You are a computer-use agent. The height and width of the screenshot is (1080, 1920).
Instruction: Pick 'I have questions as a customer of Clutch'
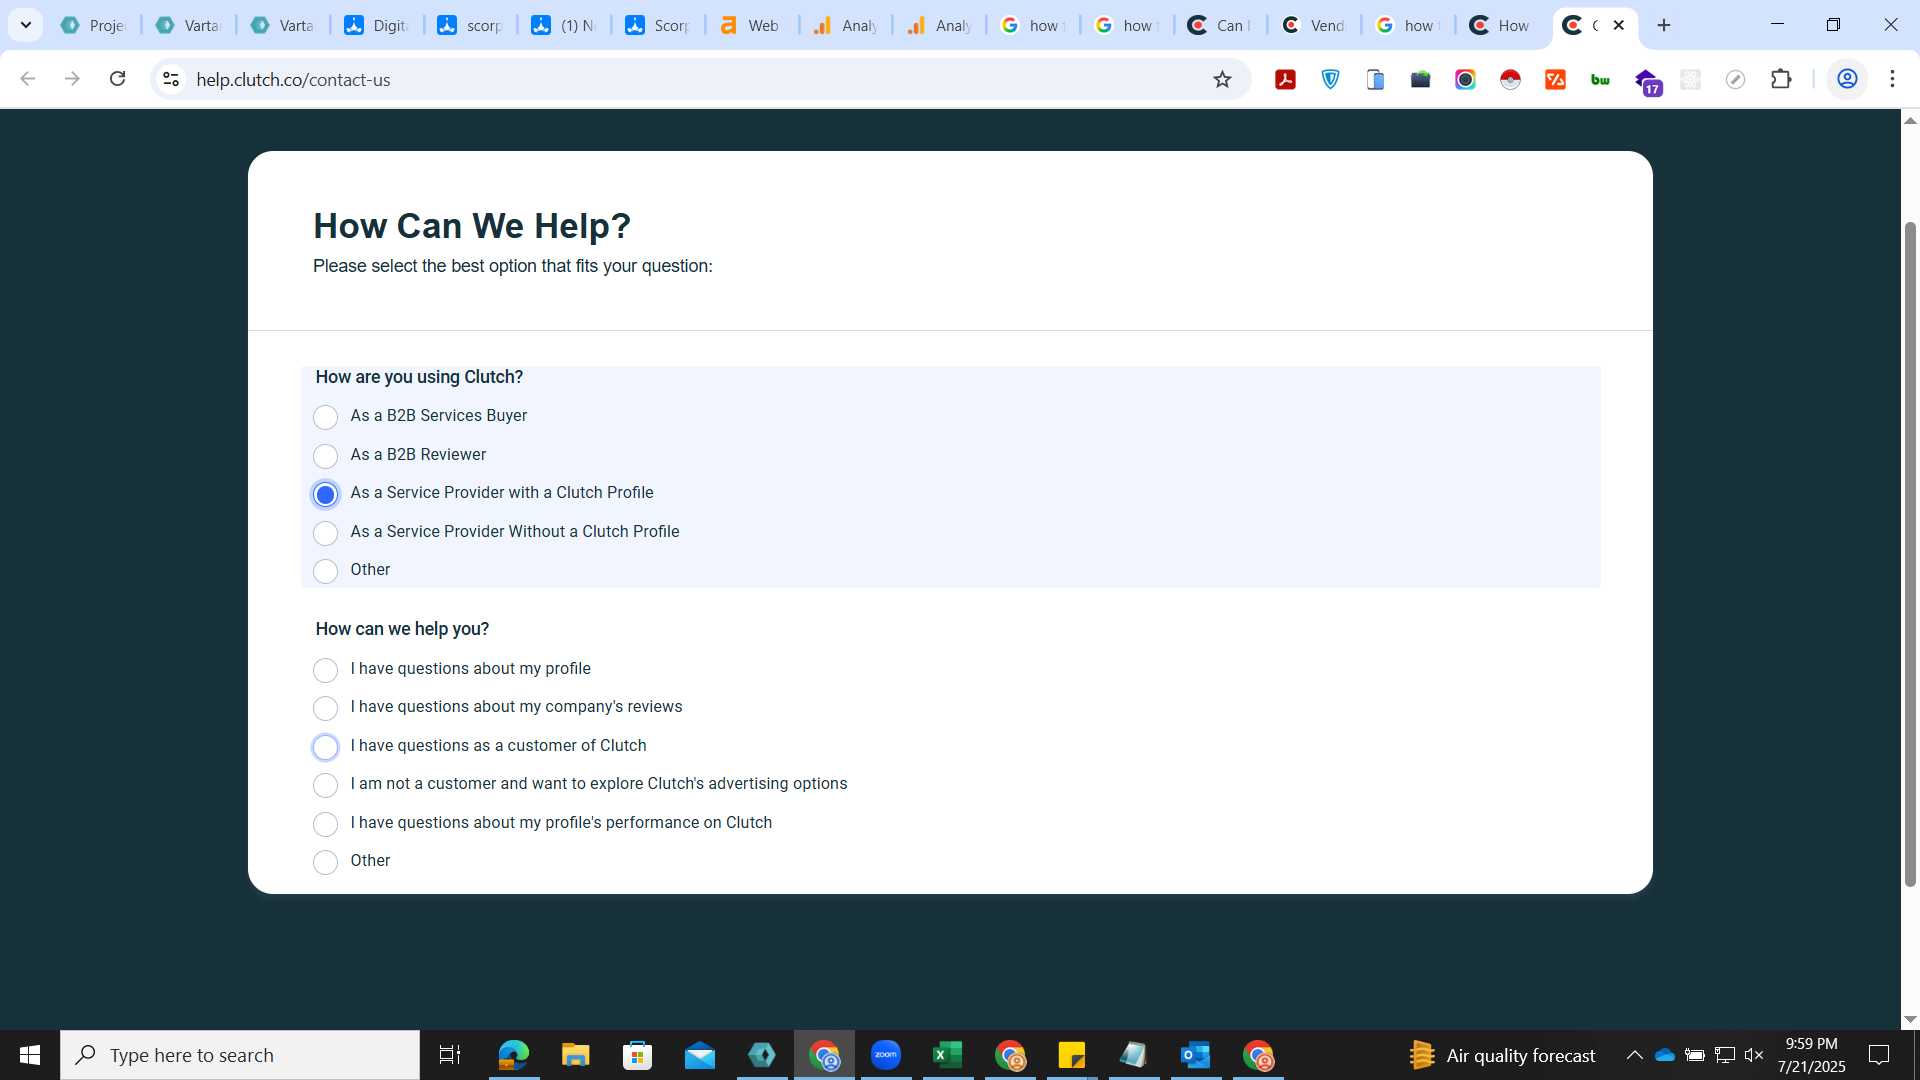coord(325,747)
